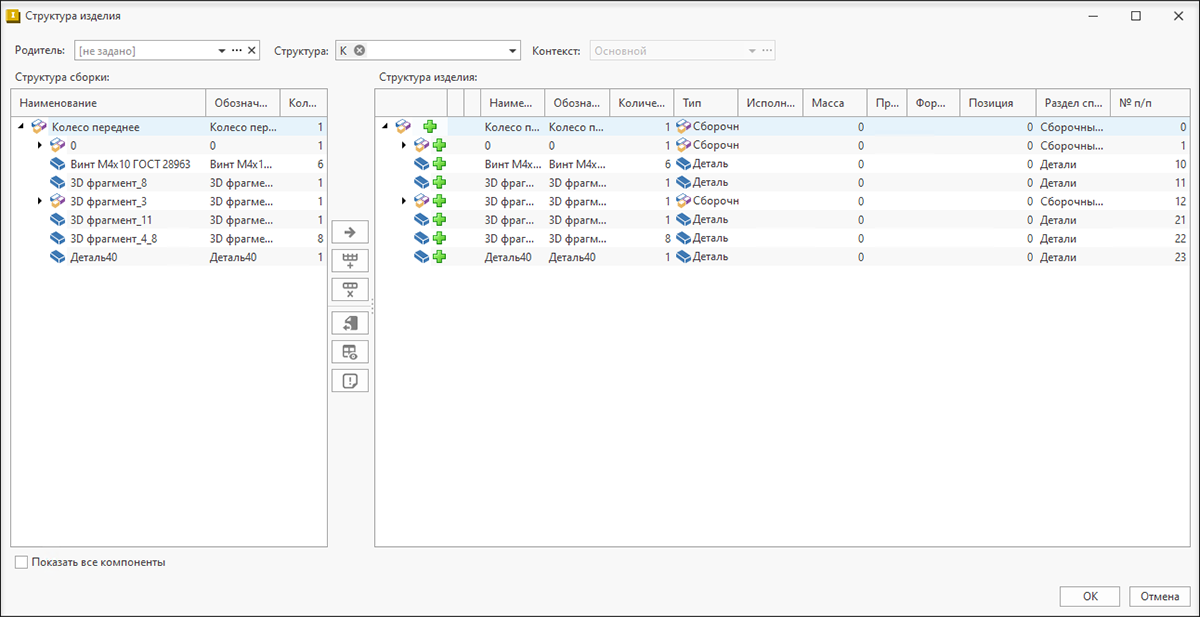Click the app icon in the title bar
The width and height of the screenshot is (1200, 617).
click(14, 16)
